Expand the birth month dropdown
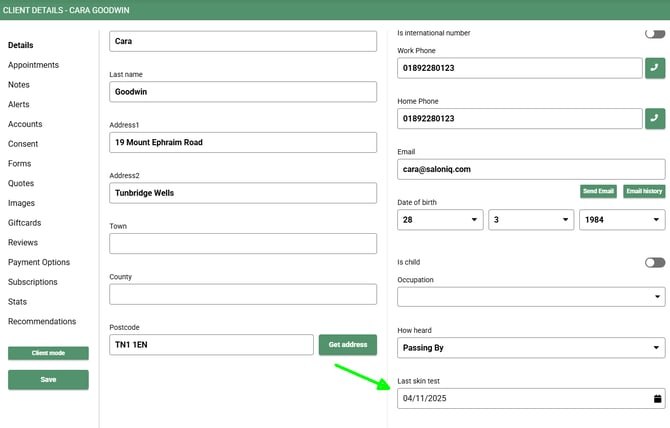The width and height of the screenshot is (670, 428). pyautogui.click(x=531, y=219)
